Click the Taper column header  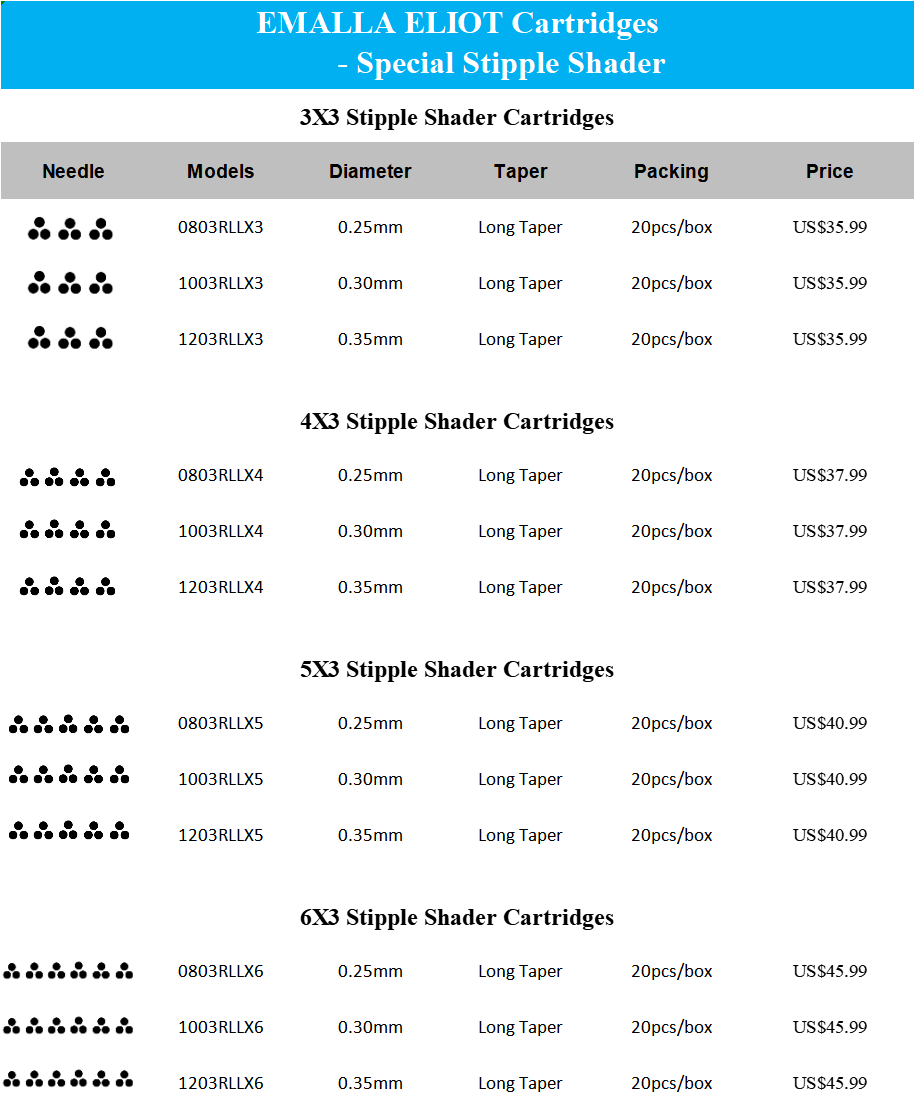coord(521,171)
